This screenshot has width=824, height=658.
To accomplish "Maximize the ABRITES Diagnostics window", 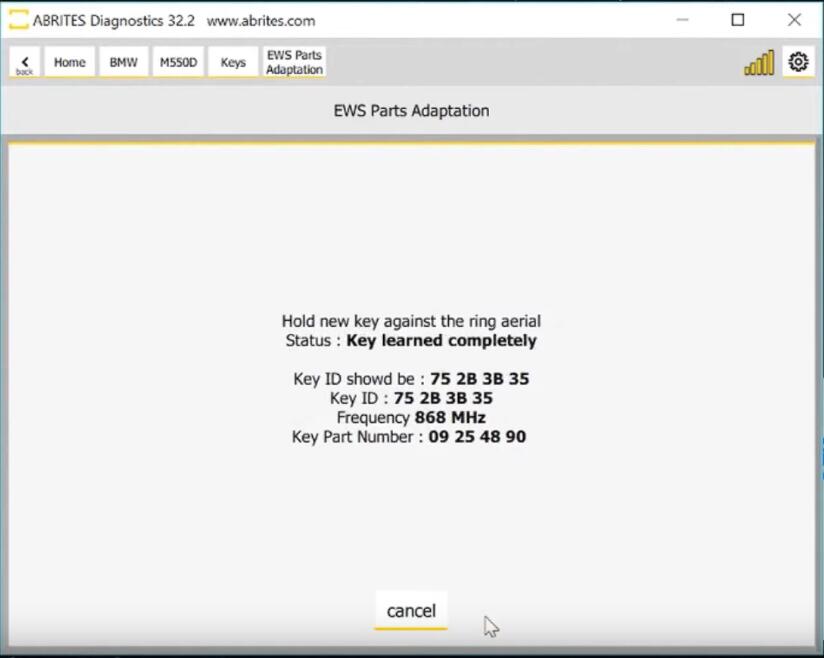I will pos(738,20).
